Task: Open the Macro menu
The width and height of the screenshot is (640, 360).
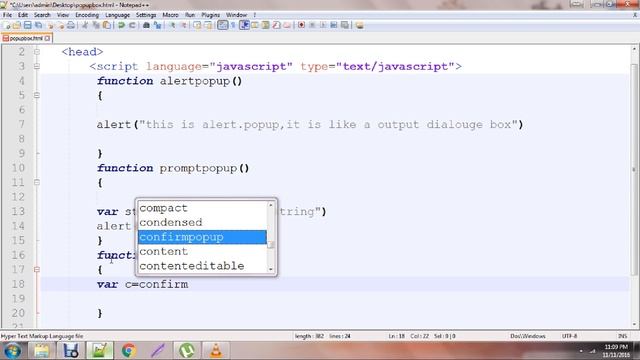Action: click(170, 15)
